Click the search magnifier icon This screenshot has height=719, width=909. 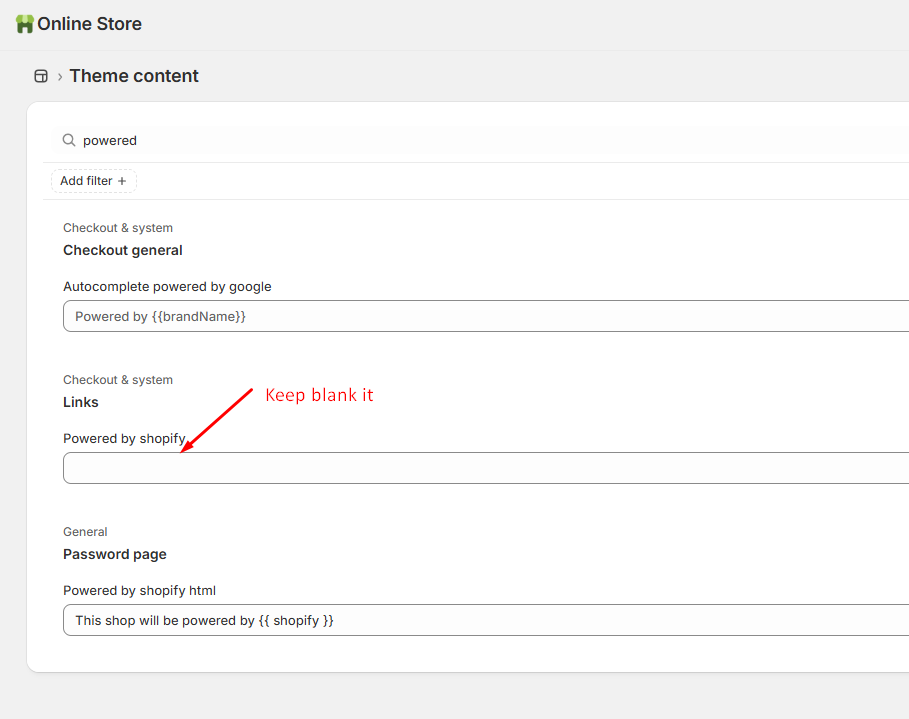(x=69, y=140)
